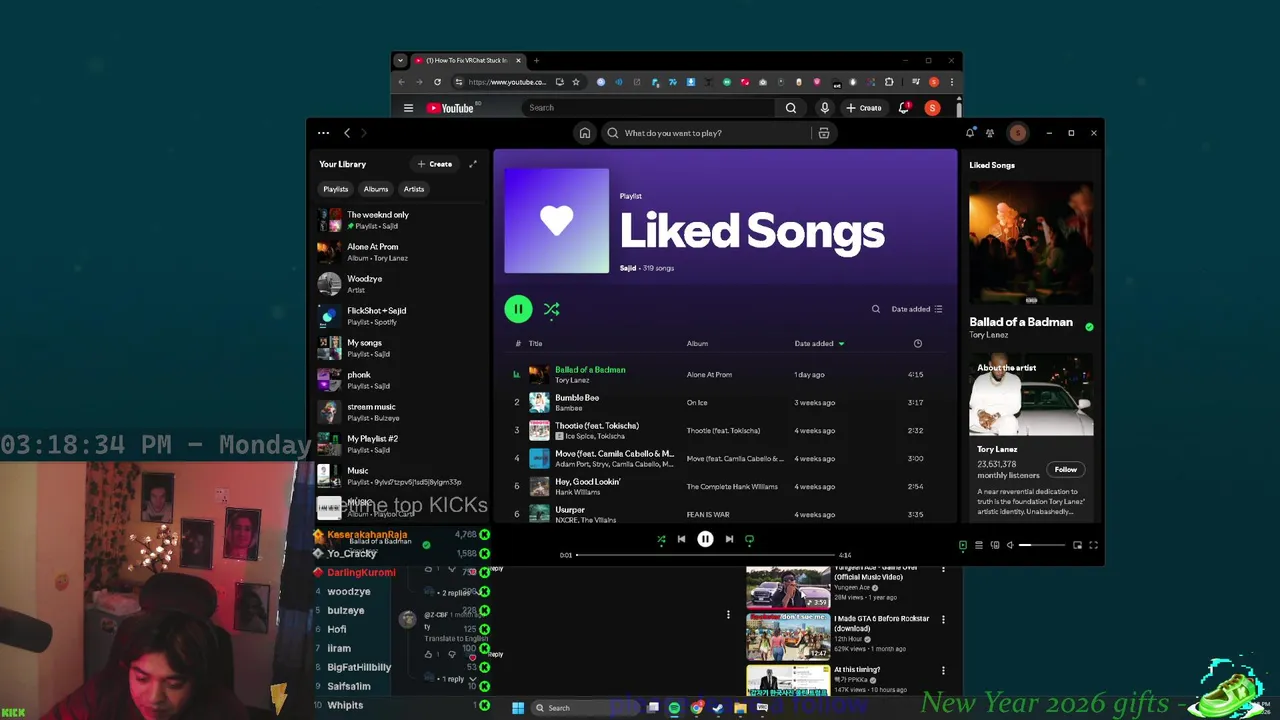Go forward in Spotify navigation
This screenshot has width=1280, height=720.
pyautogui.click(x=363, y=133)
